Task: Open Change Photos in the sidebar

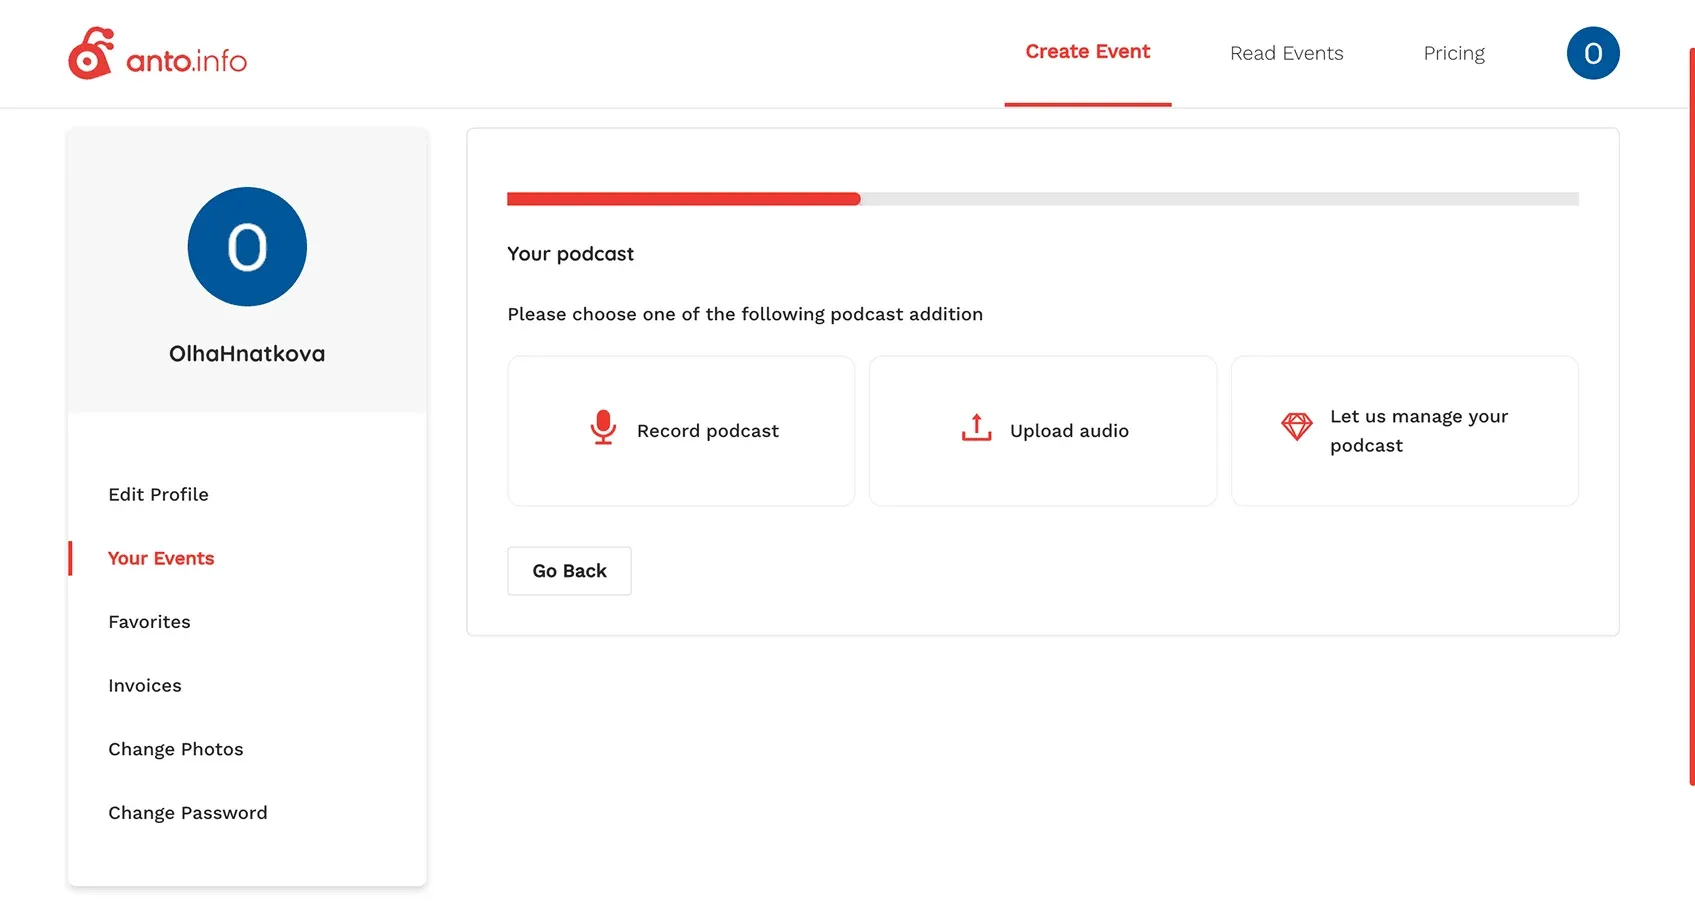Action: (x=176, y=749)
